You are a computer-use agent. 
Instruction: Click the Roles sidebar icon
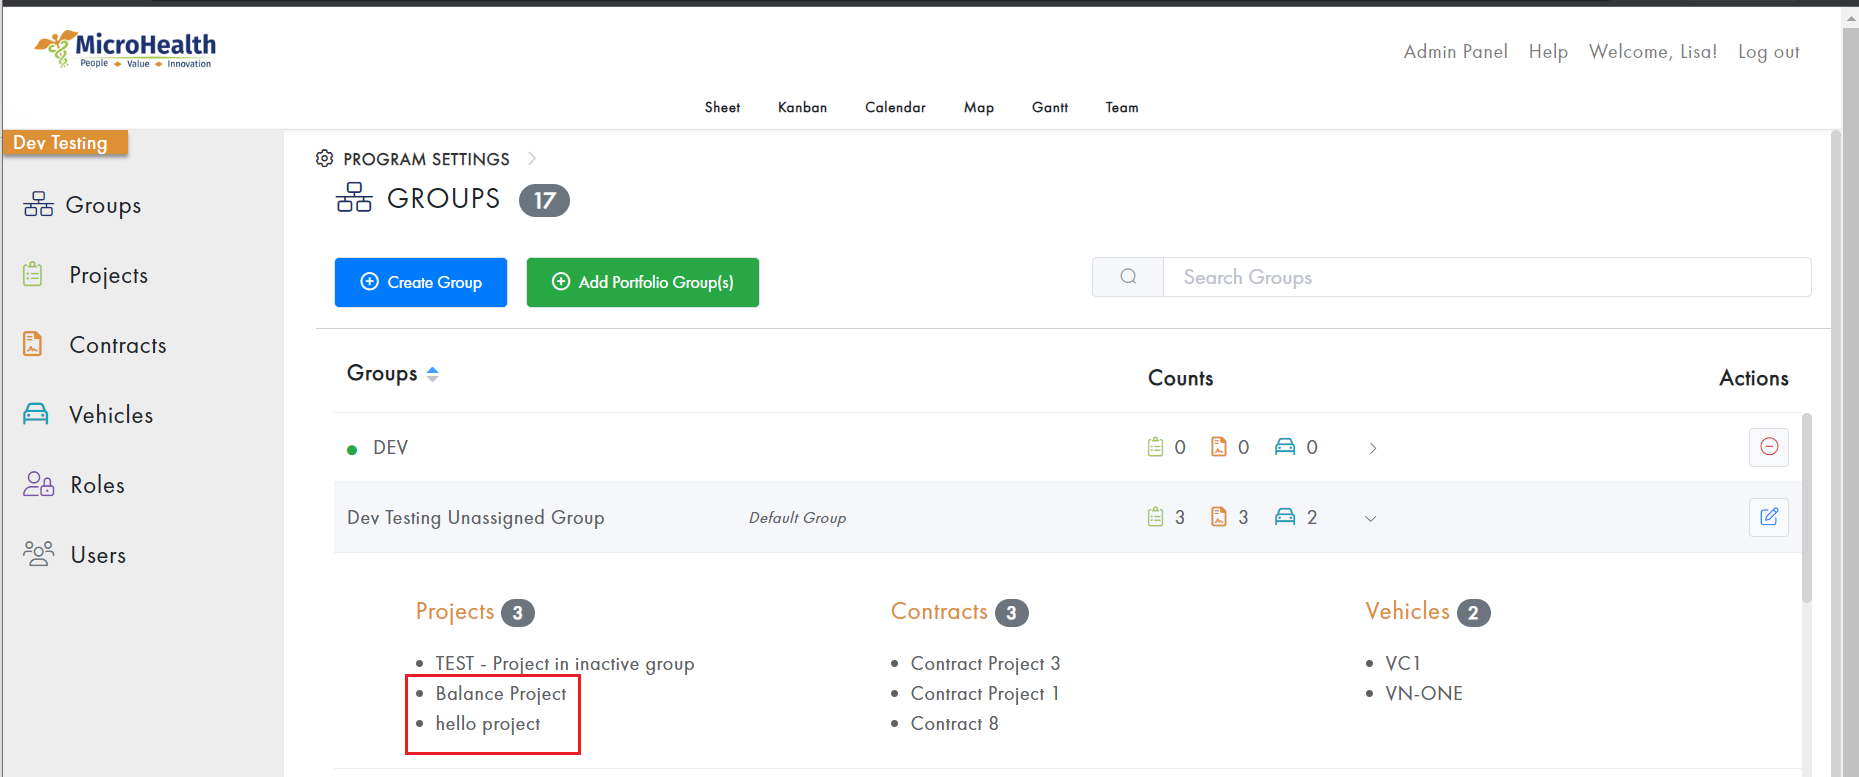[38, 484]
